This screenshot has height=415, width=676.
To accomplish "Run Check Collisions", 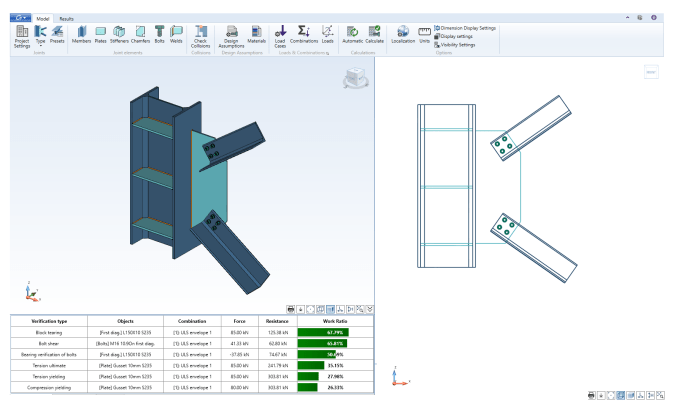I will [200, 37].
